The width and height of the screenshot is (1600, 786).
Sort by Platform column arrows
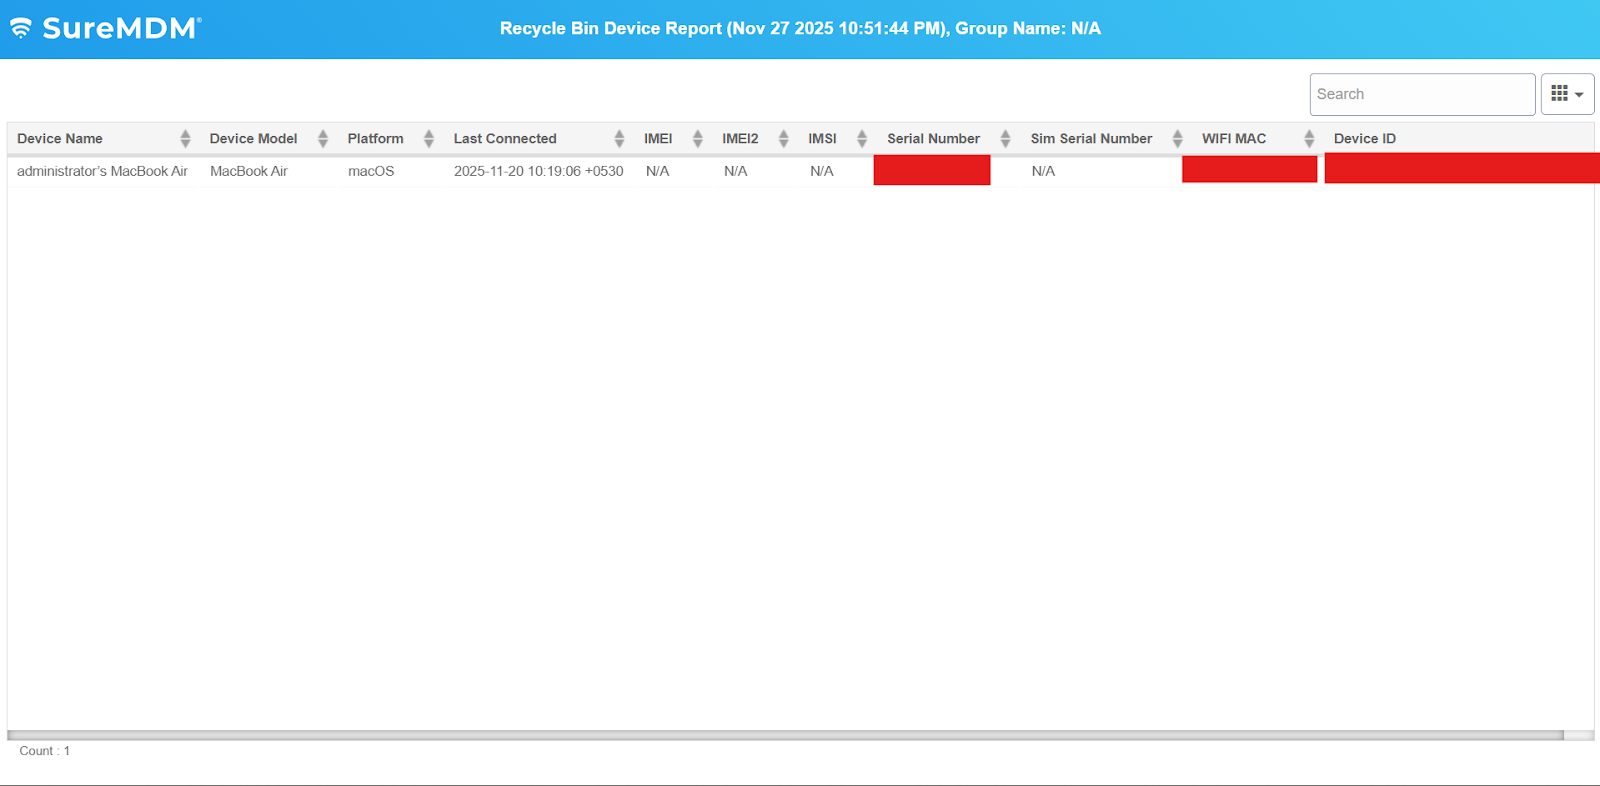coord(429,139)
